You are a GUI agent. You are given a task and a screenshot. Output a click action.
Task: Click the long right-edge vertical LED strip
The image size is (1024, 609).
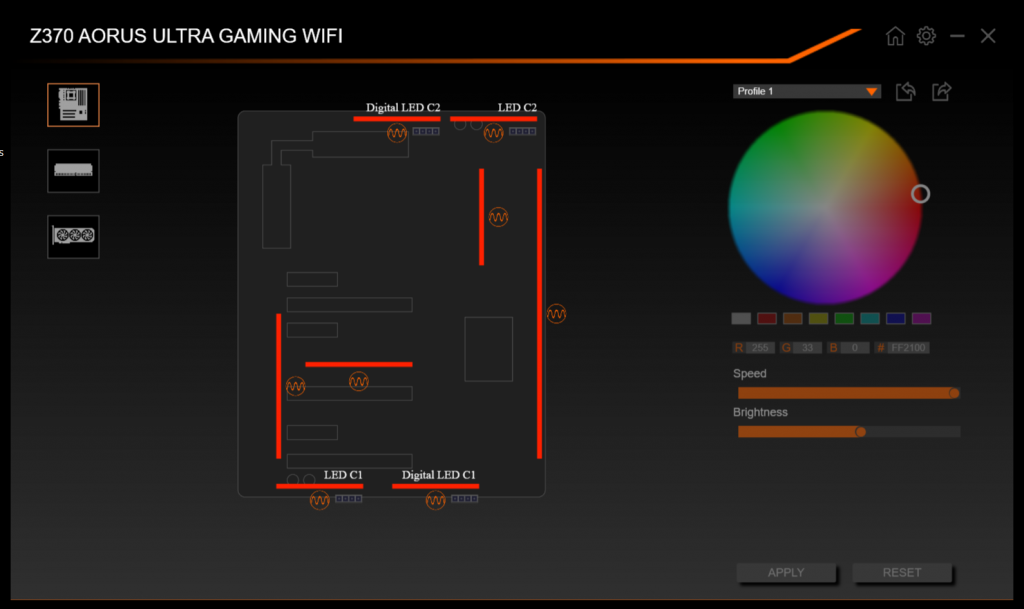[539, 314]
